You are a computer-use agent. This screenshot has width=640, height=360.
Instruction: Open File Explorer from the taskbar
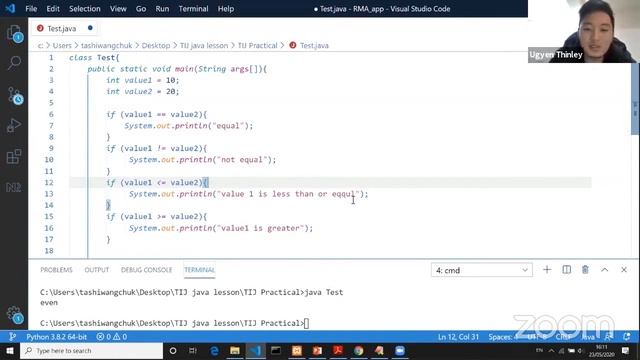pyautogui.click(x=235, y=351)
